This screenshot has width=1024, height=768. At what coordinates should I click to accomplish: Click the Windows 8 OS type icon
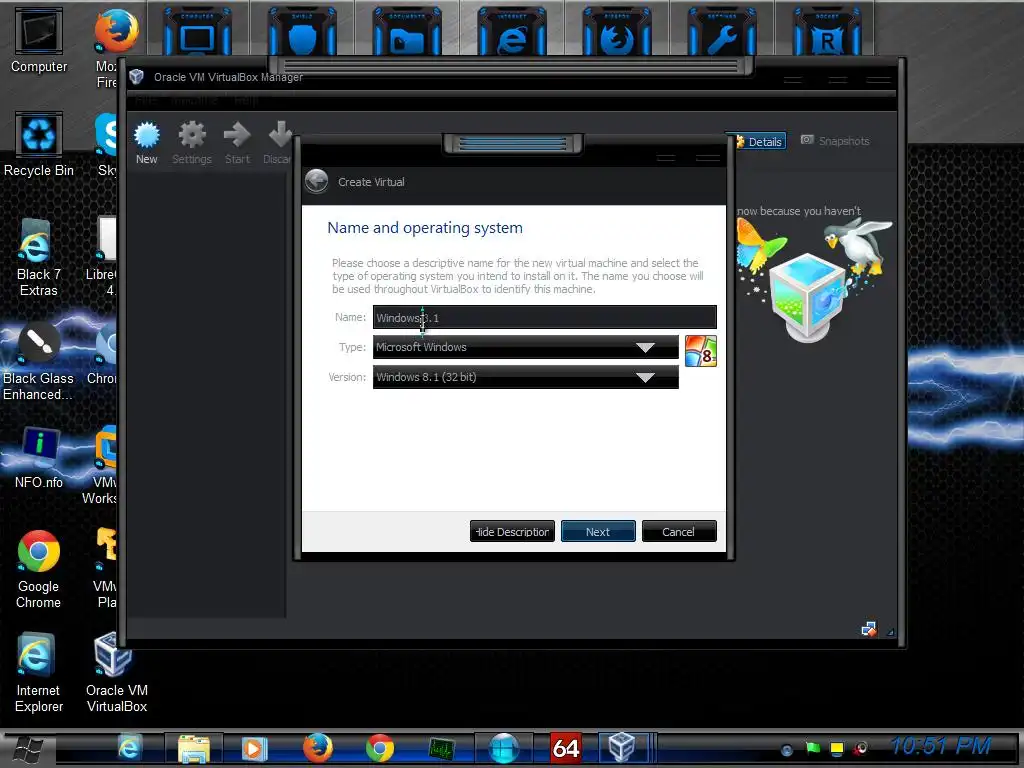pyautogui.click(x=701, y=351)
